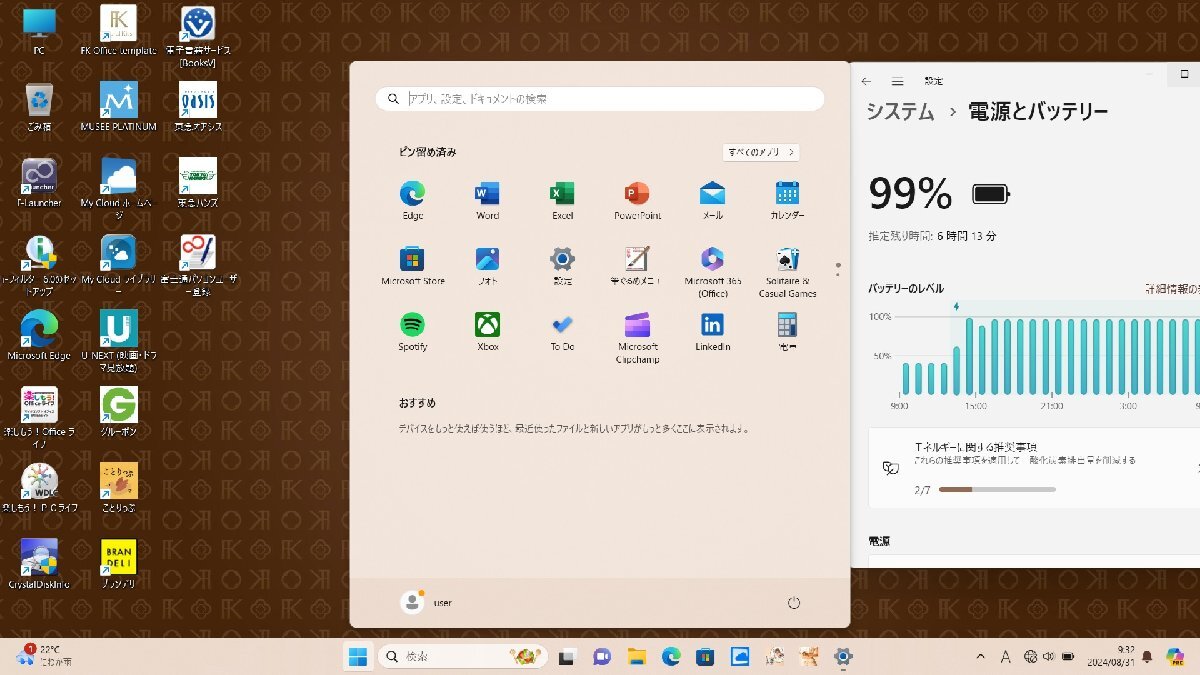
Task: Open the notification bell in the tray
Action: coord(1147,656)
